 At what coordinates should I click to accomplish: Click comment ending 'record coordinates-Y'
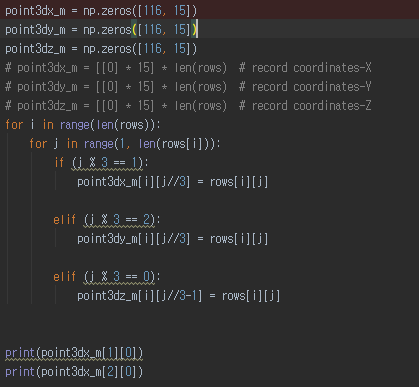(188, 87)
